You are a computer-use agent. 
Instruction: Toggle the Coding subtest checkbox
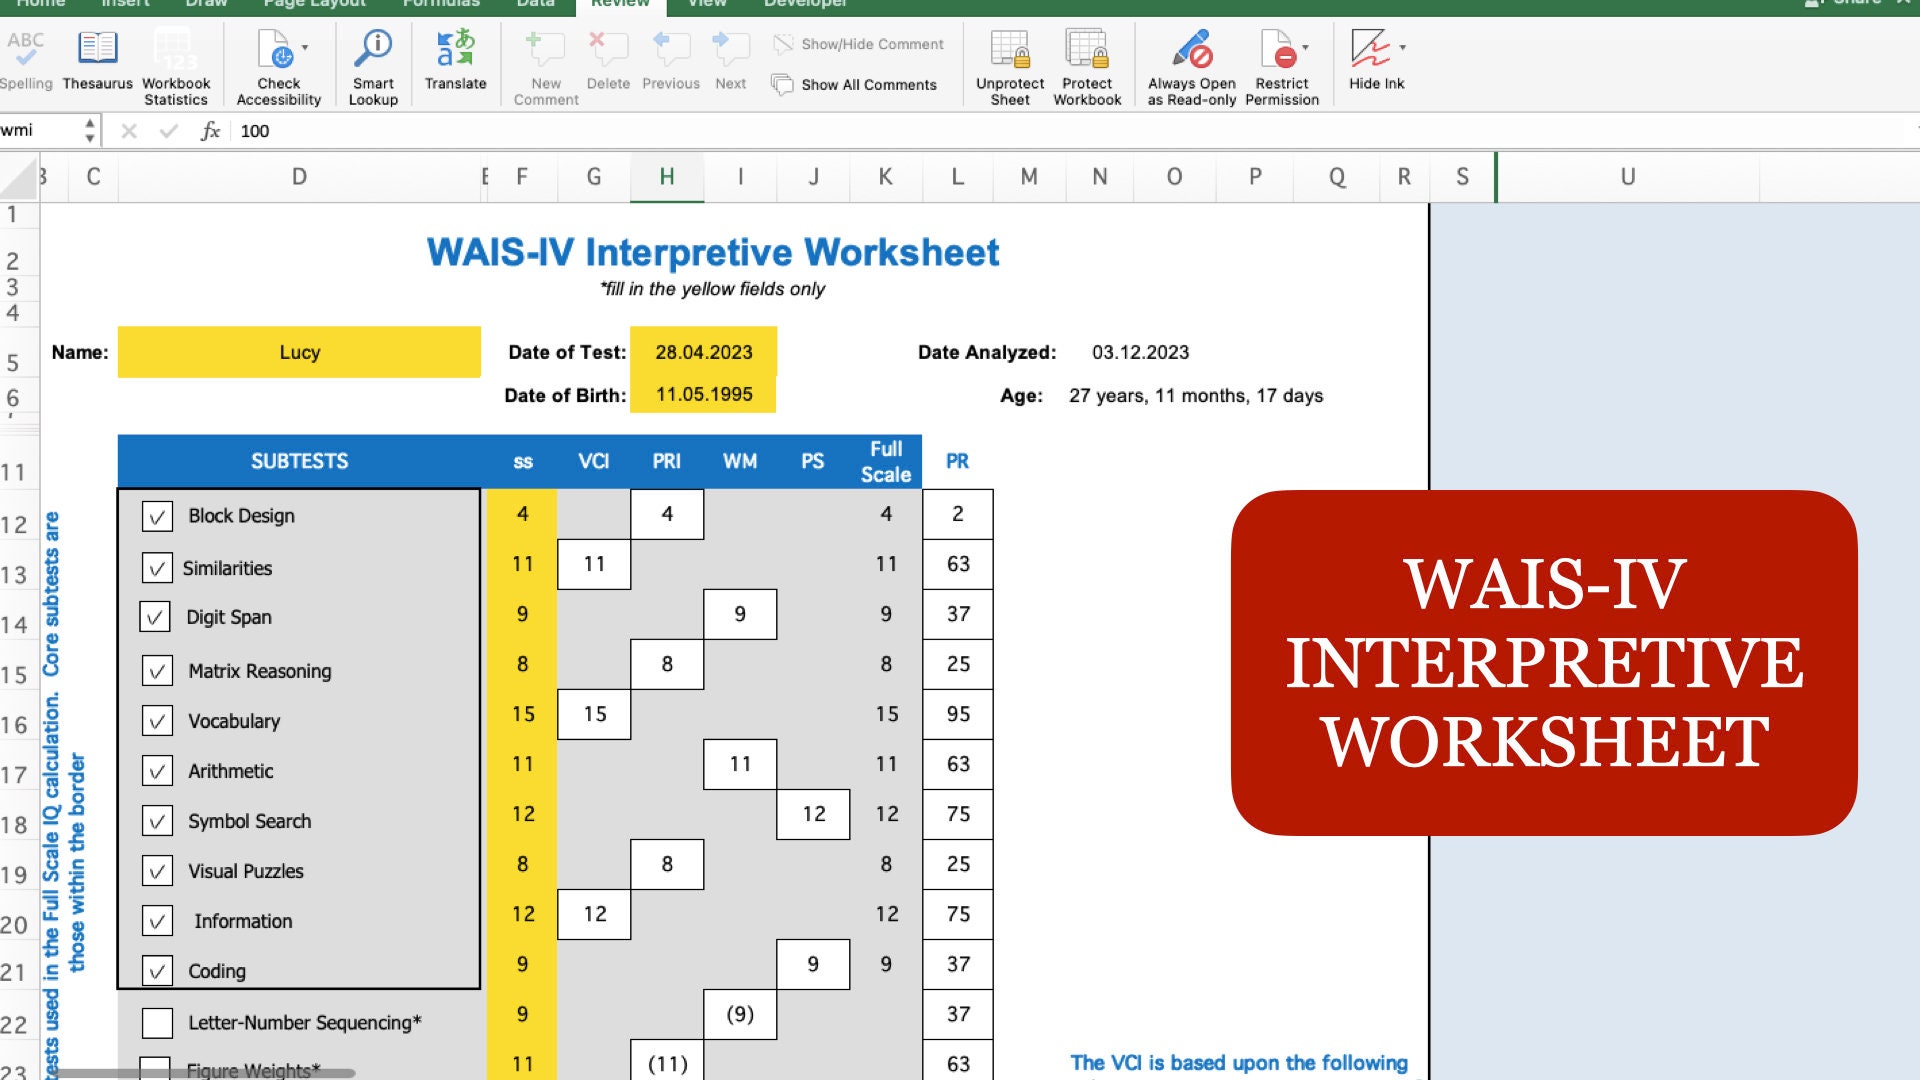[x=156, y=970]
